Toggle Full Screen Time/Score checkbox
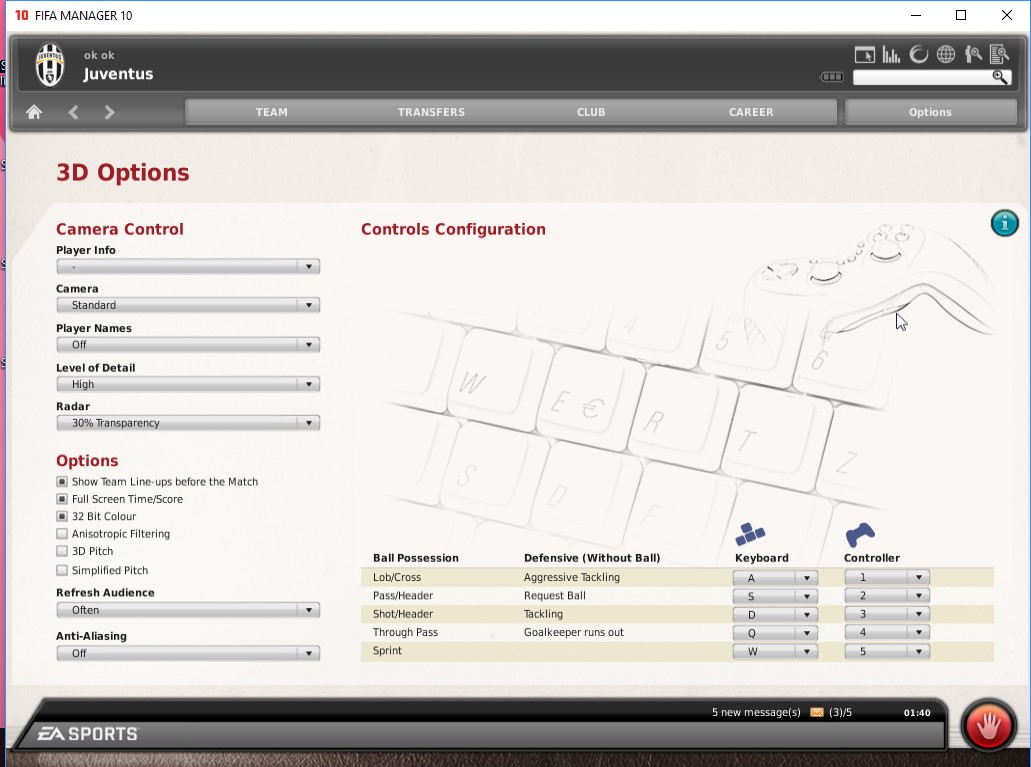The height and width of the screenshot is (767, 1031). 62,499
